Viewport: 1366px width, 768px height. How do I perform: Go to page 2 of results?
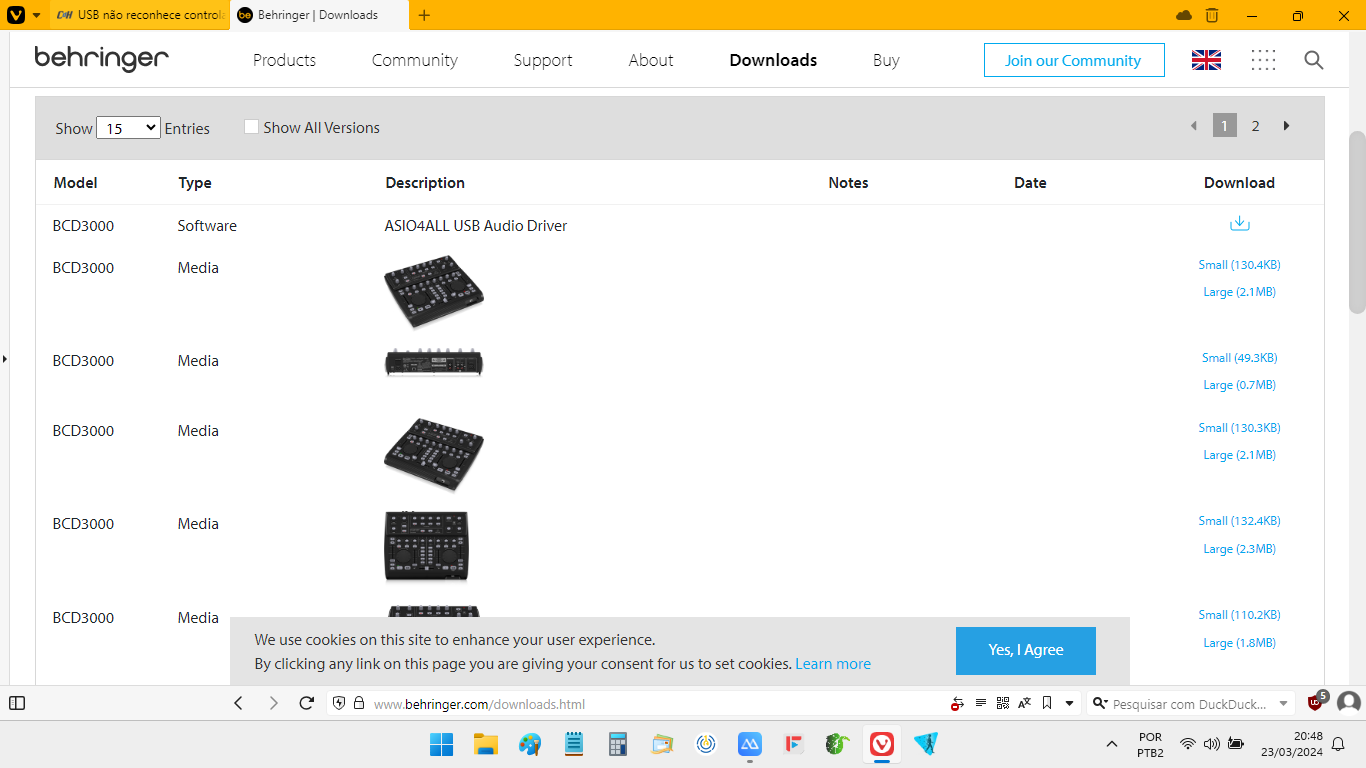[1255, 126]
